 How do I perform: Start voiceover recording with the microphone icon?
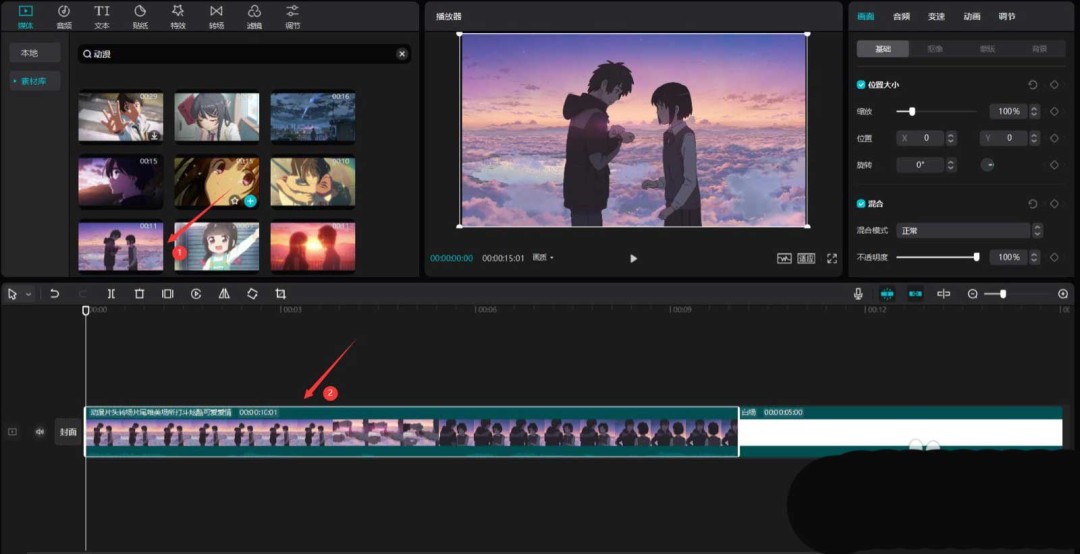[x=858, y=294]
